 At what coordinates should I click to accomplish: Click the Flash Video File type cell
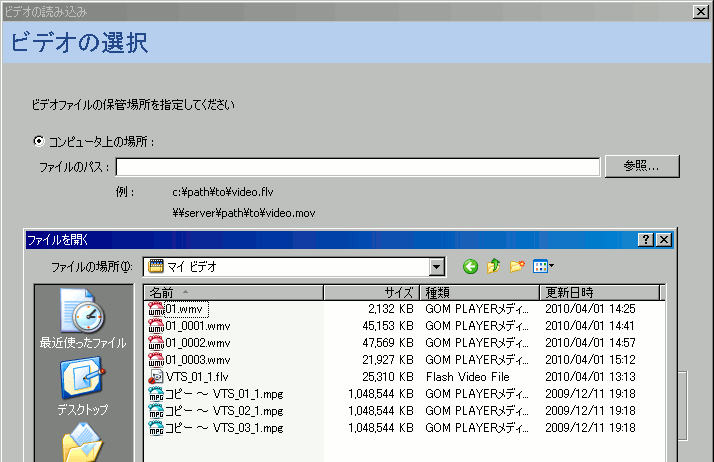tap(468, 377)
